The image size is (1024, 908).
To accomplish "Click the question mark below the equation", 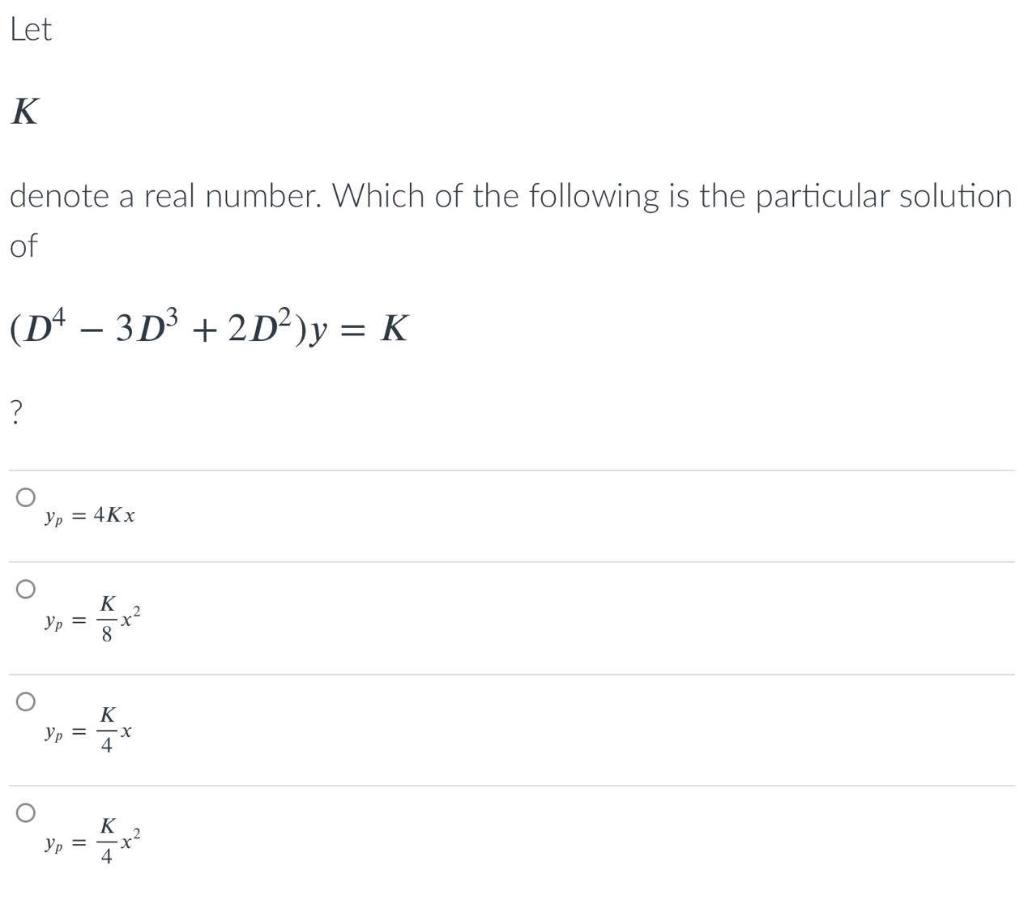I will pyautogui.click(x=17, y=413).
